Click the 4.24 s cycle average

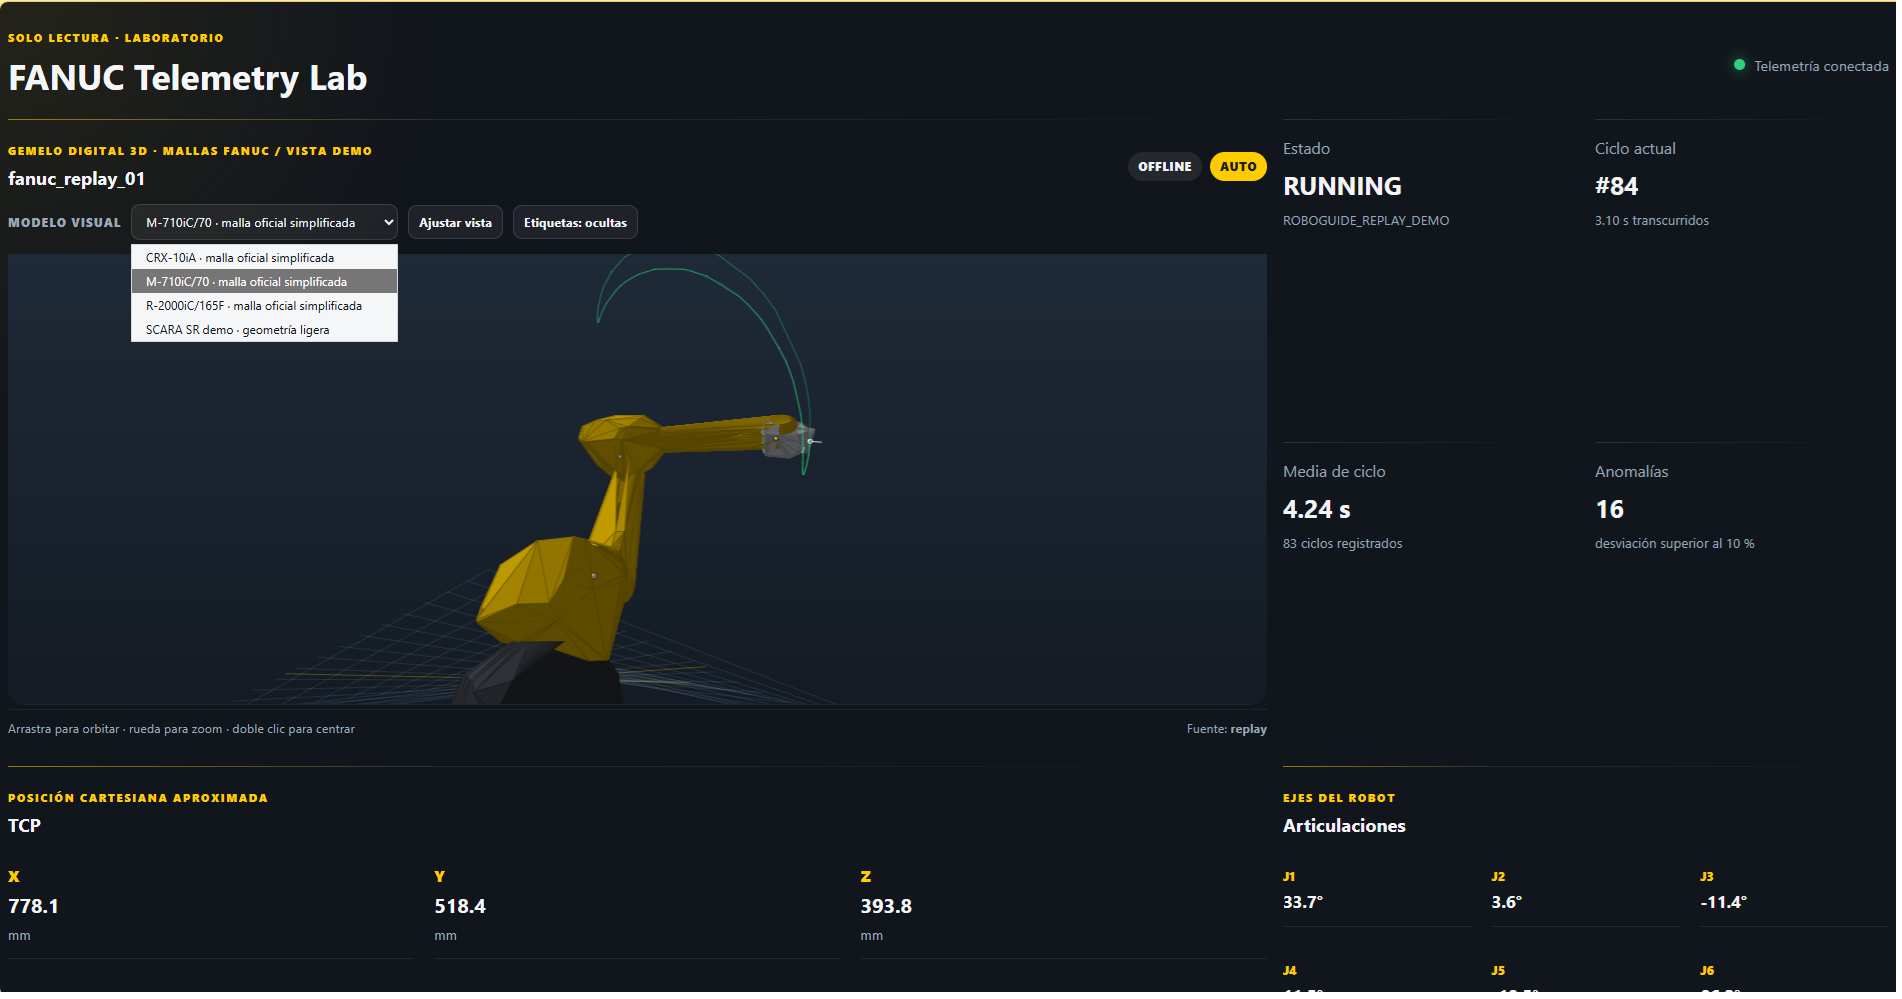(1316, 510)
